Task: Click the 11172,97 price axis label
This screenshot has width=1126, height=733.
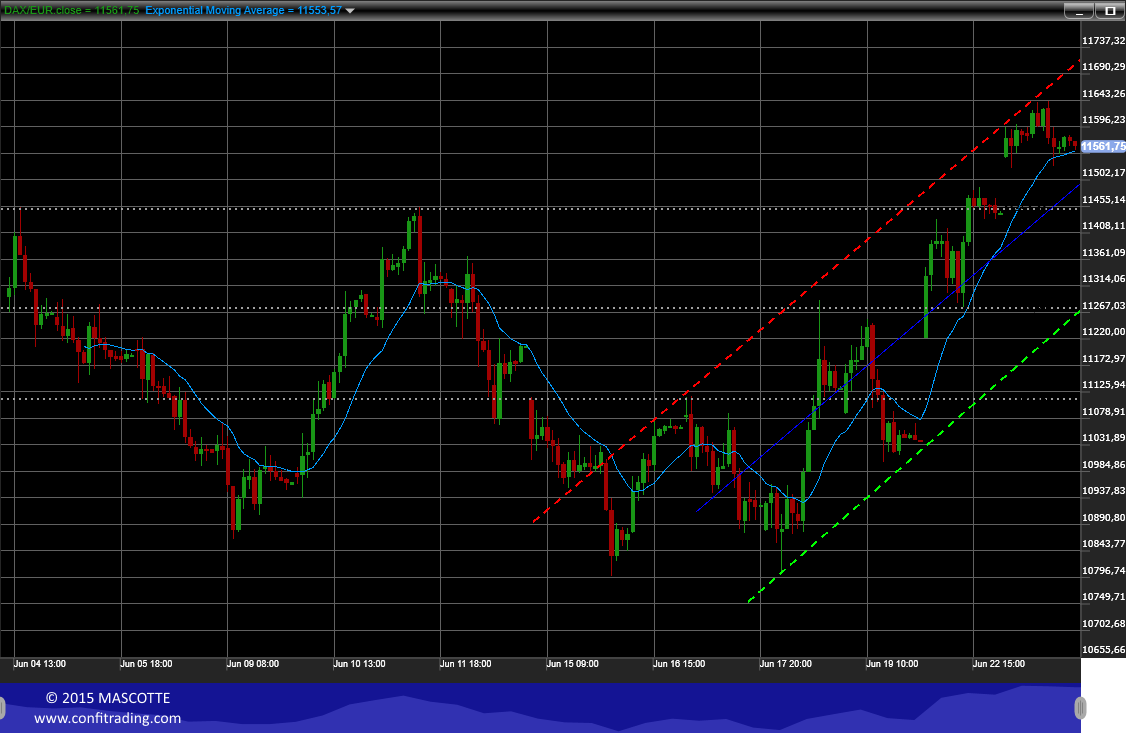Action: [1103, 358]
